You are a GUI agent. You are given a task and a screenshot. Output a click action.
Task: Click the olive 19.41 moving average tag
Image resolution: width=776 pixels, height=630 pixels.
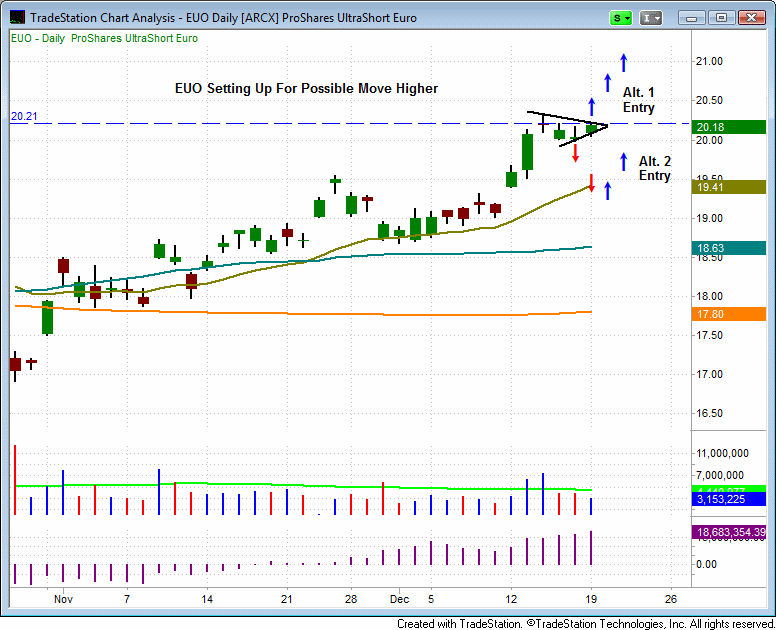[729, 187]
